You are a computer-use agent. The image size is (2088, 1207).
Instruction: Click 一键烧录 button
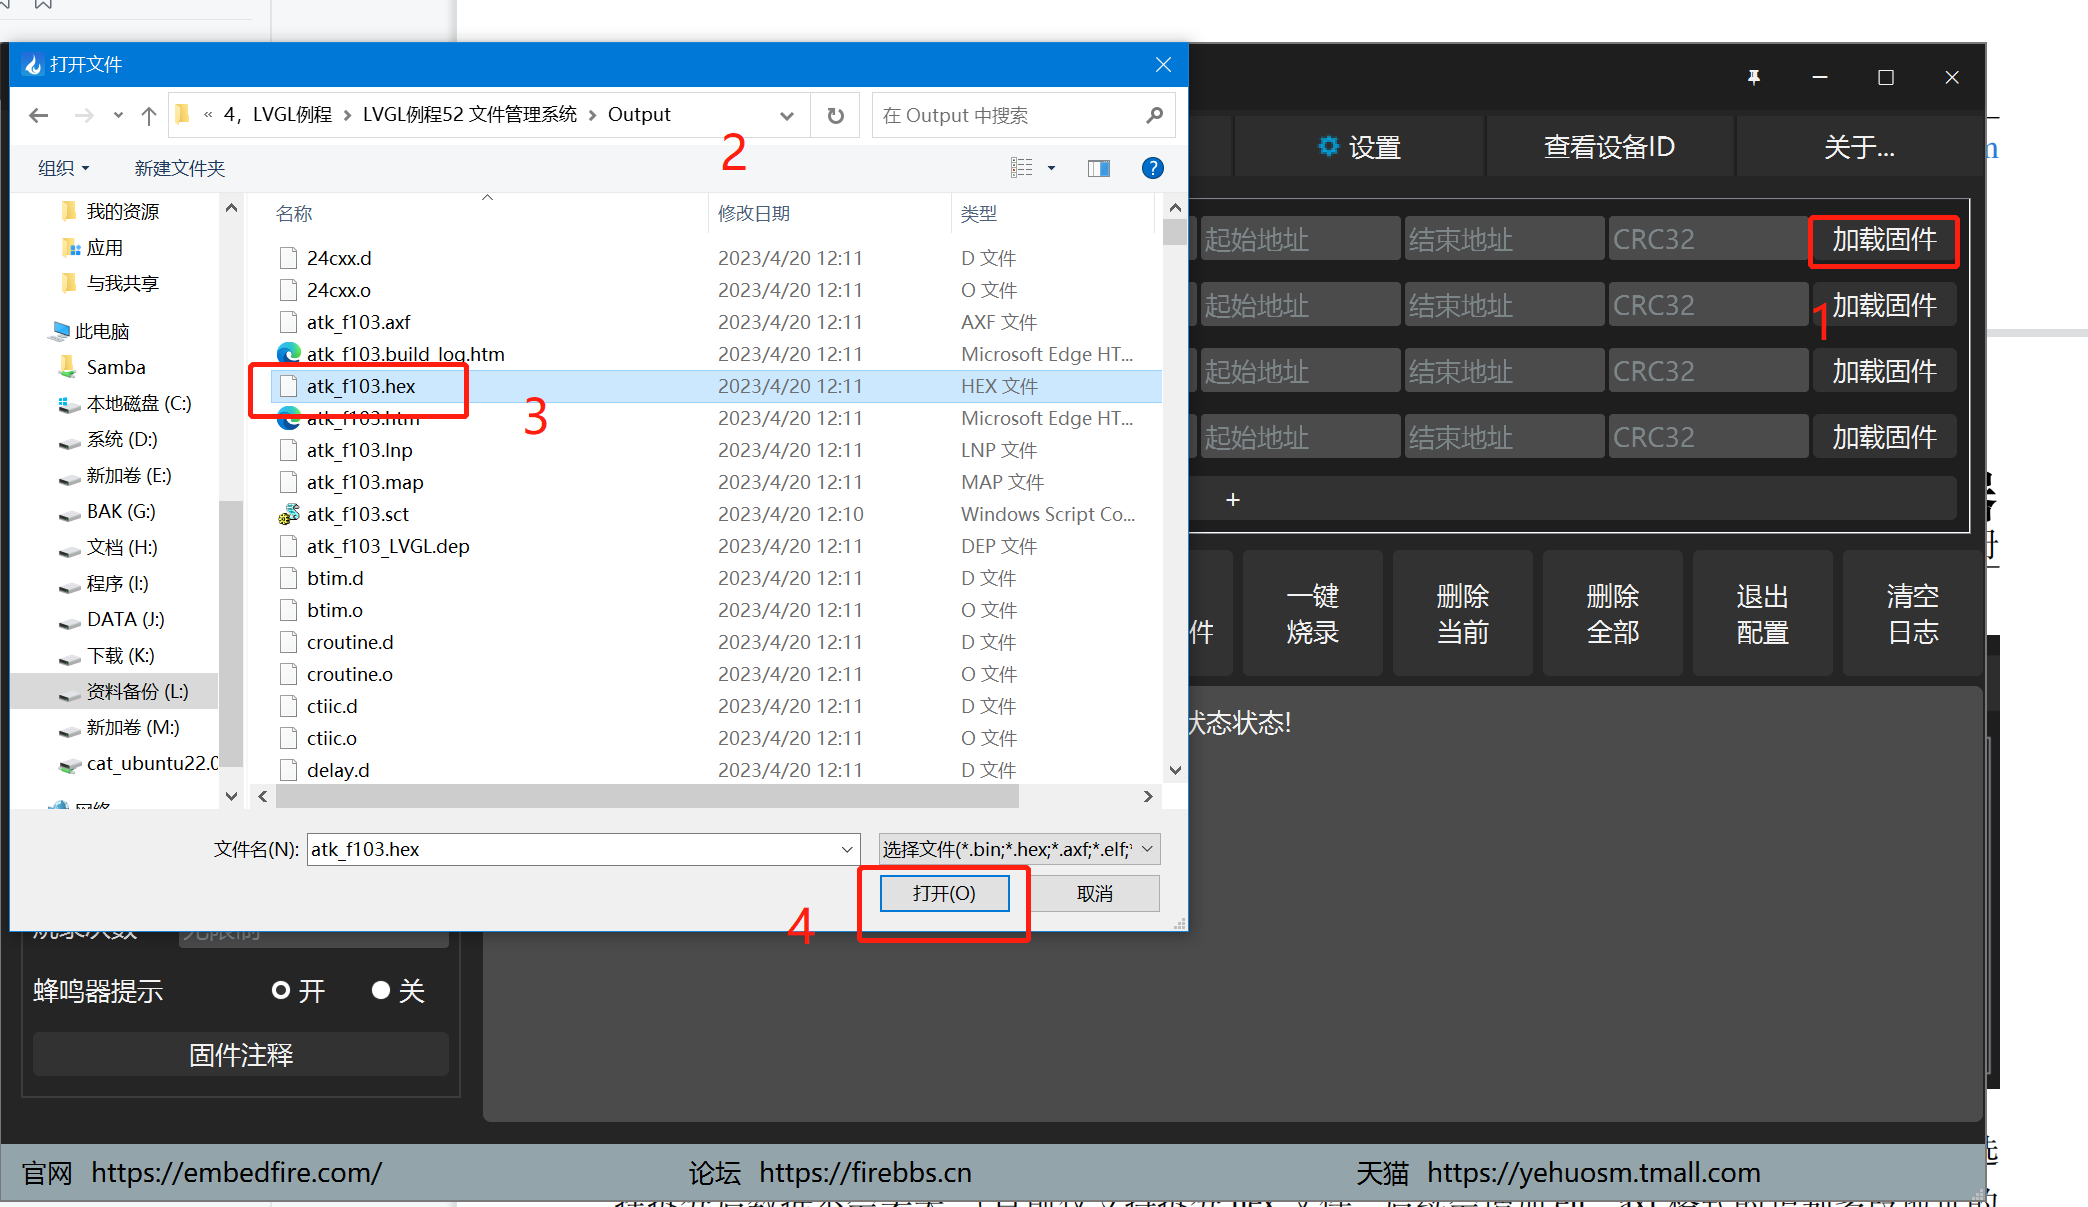tap(1312, 613)
